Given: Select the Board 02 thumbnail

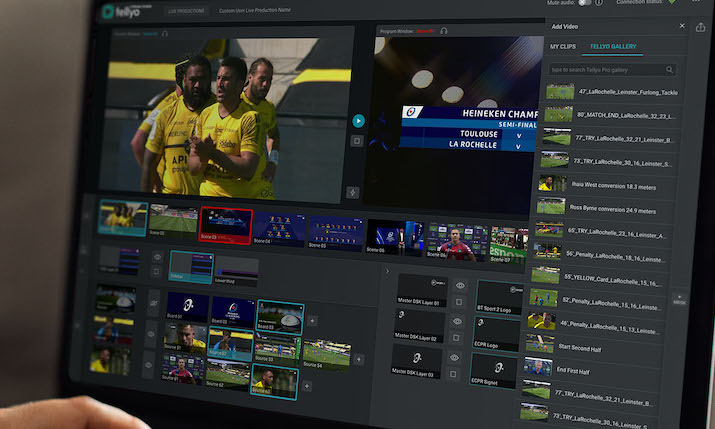Looking at the screenshot, I should pyautogui.click(x=233, y=310).
